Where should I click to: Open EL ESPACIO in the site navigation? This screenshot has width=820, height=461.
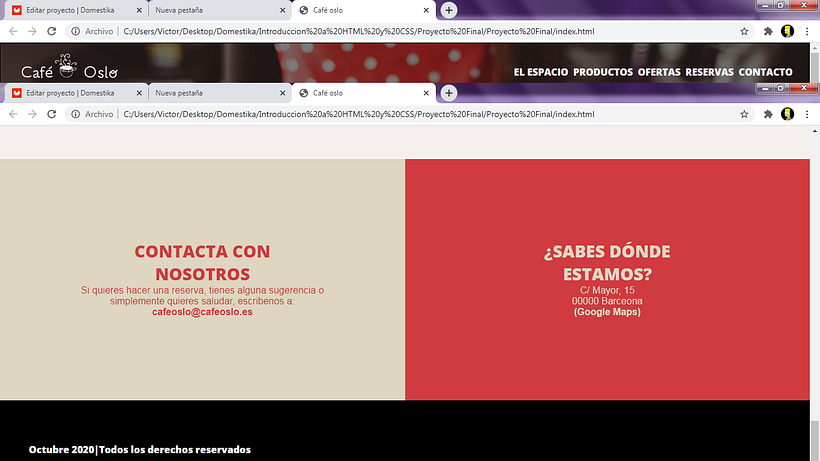(x=541, y=72)
